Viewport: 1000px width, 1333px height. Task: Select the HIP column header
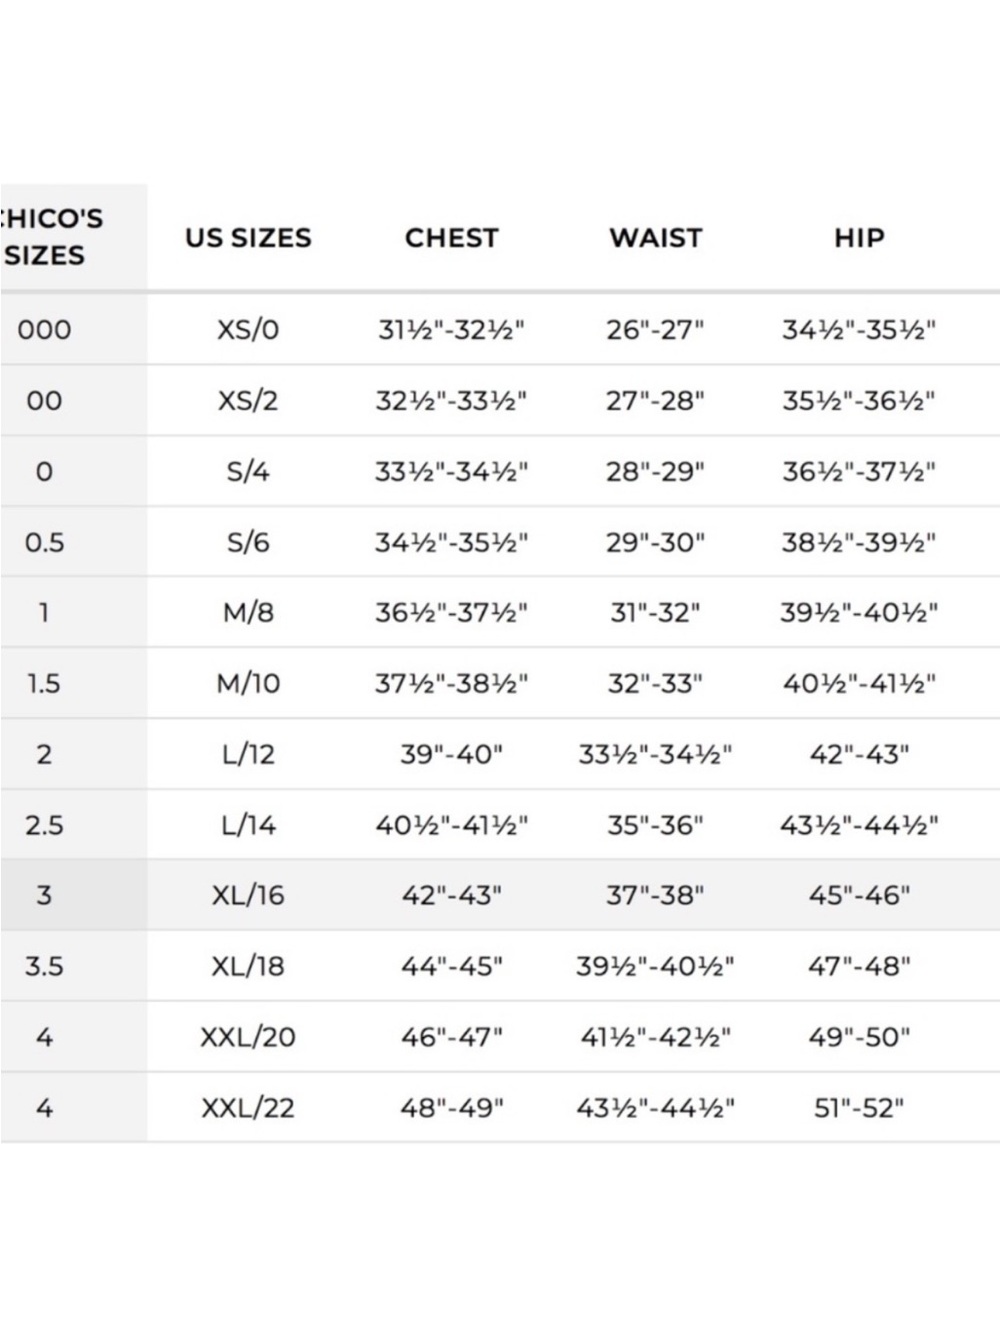click(x=859, y=238)
